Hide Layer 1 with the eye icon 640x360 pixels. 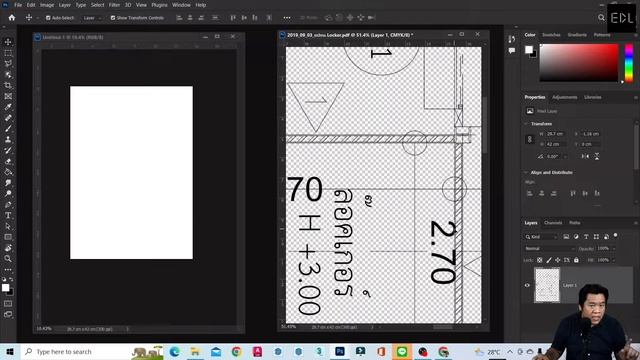(x=527, y=285)
